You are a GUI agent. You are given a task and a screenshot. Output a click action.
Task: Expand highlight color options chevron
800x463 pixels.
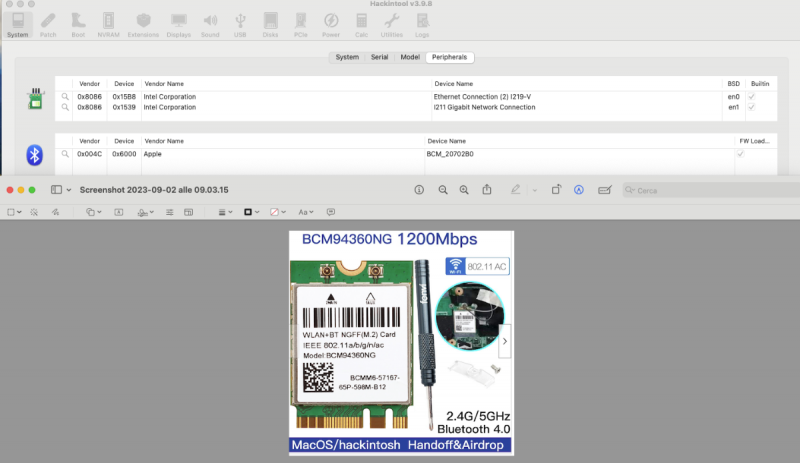(x=535, y=190)
